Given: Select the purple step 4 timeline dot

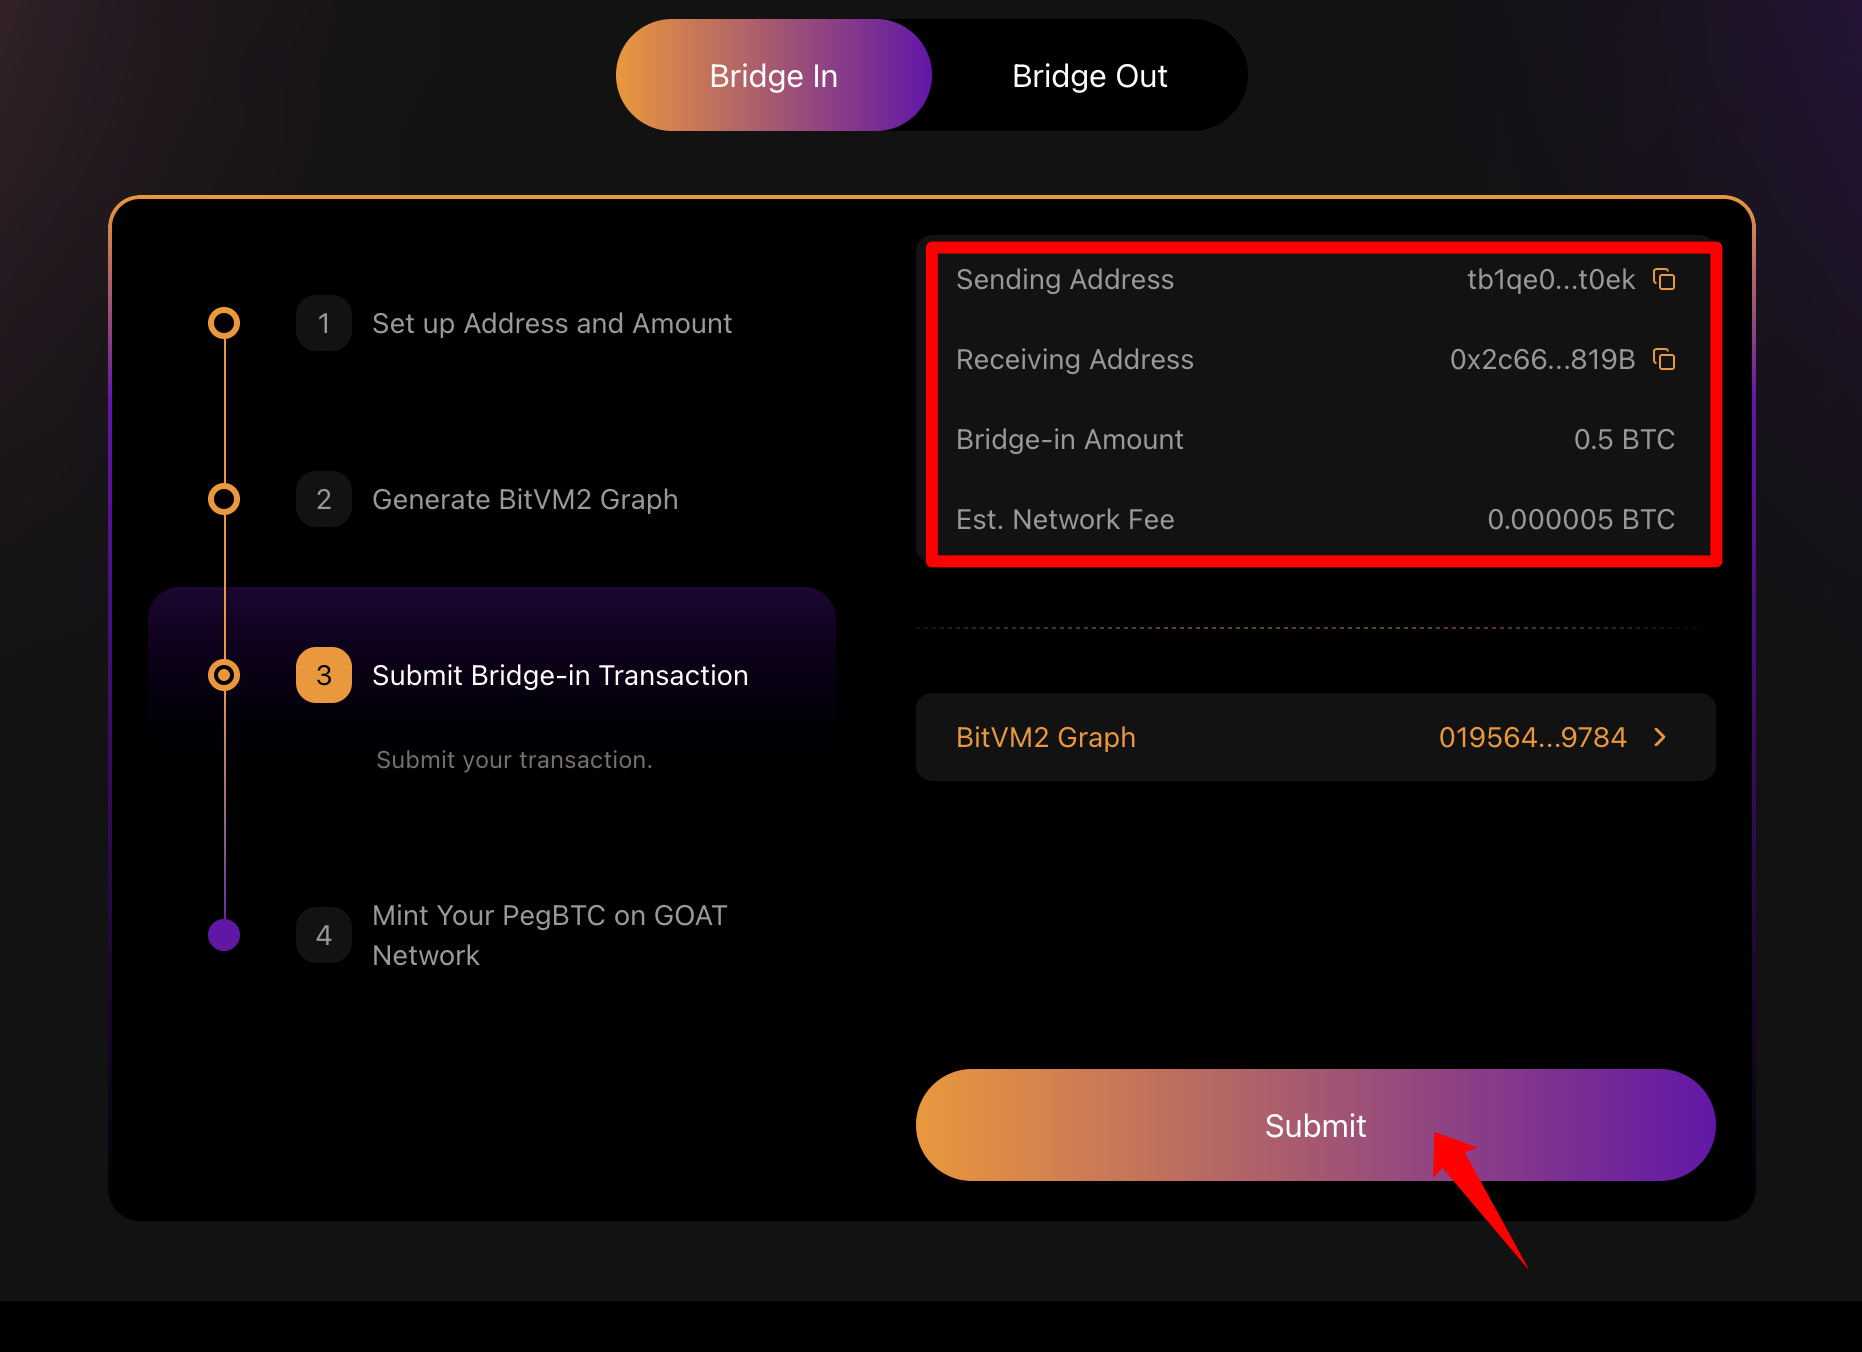Looking at the screenshot, I should (224, 935).
